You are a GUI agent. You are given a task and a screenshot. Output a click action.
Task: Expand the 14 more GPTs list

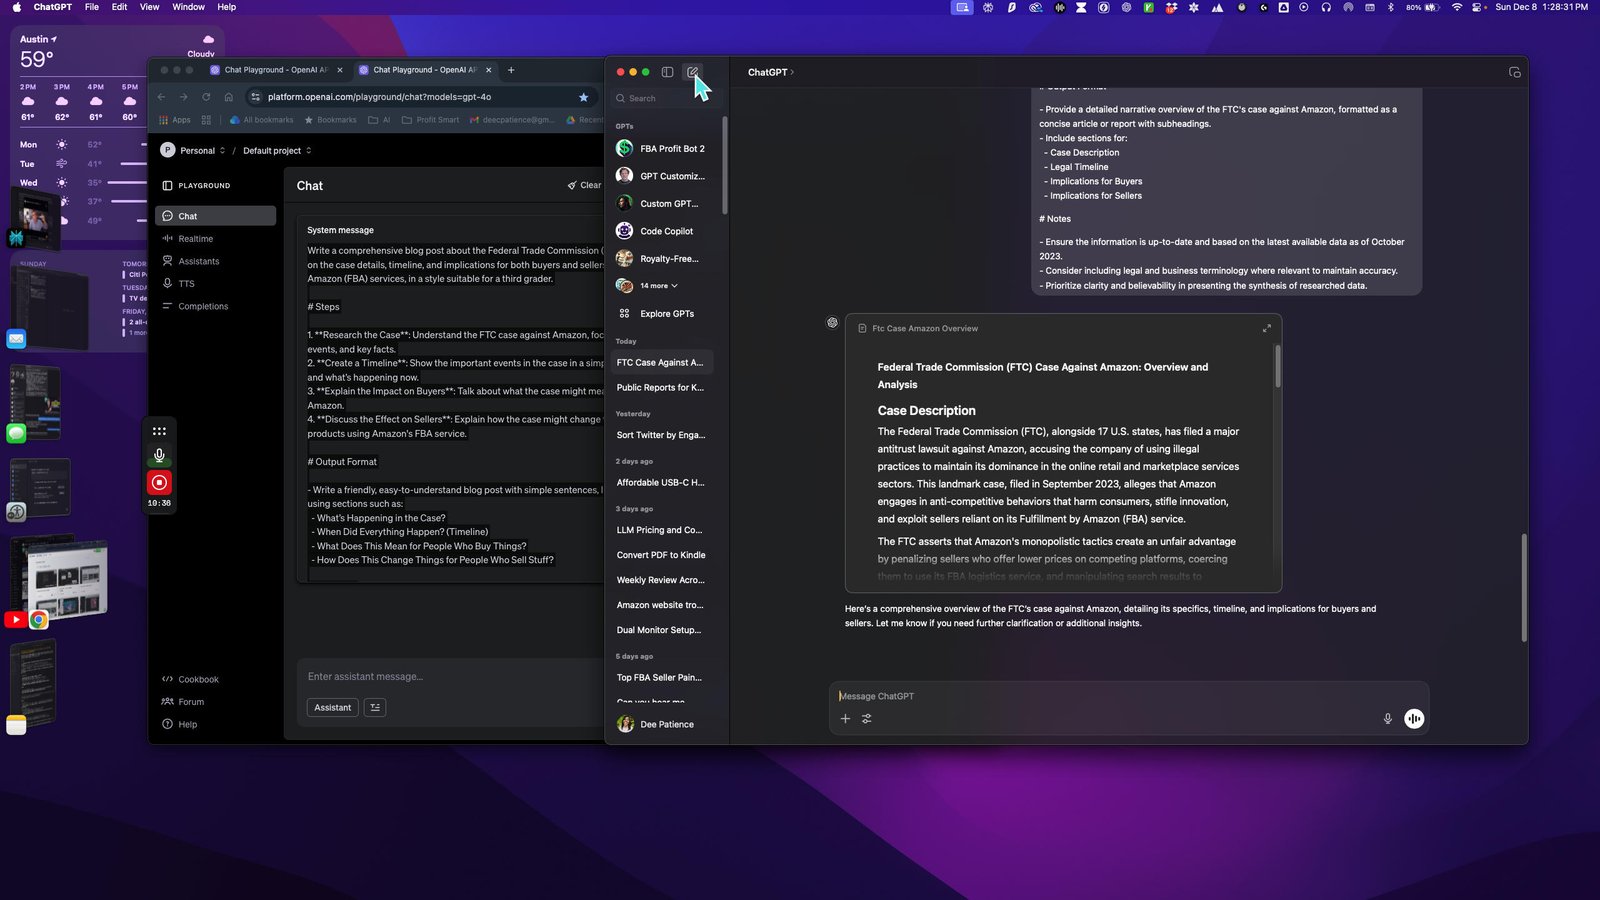pyautogui.click(x=659, y=286)
